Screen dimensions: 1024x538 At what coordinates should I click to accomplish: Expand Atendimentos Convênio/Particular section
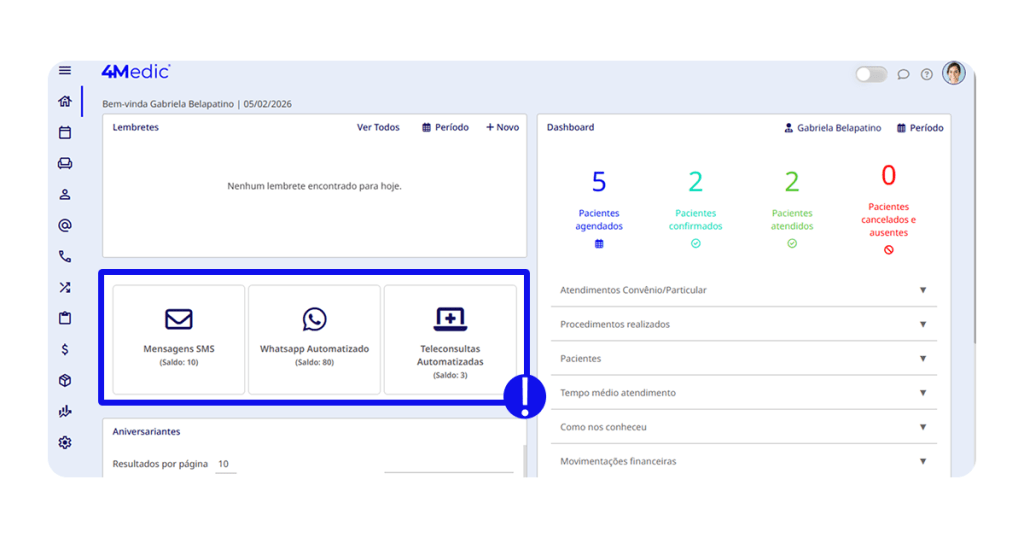[922, 290]
